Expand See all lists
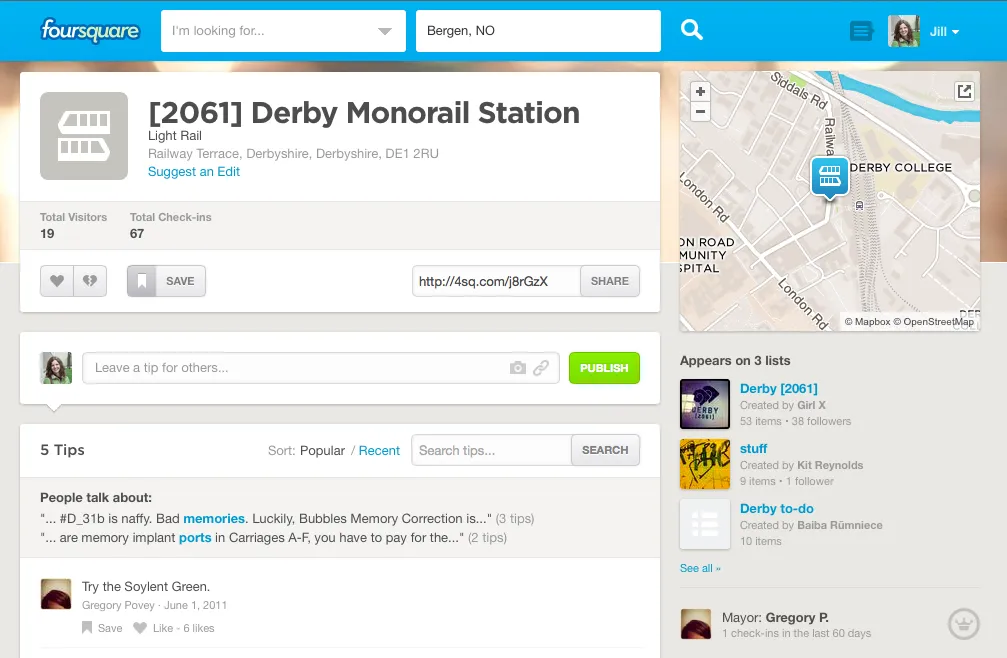The height and width of the screenshot is (658, 1007). pos(700,568)
